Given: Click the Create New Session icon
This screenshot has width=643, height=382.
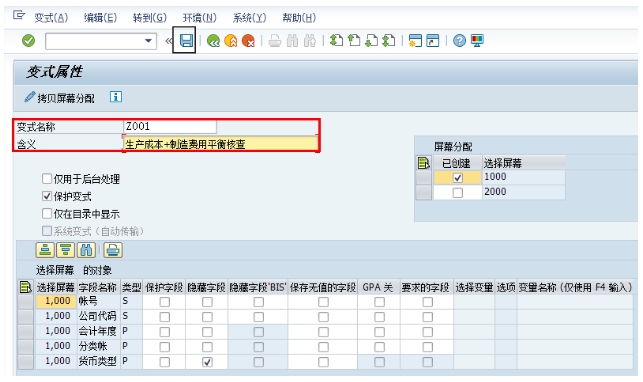Looking at the screenshot, I should [415, 41].
